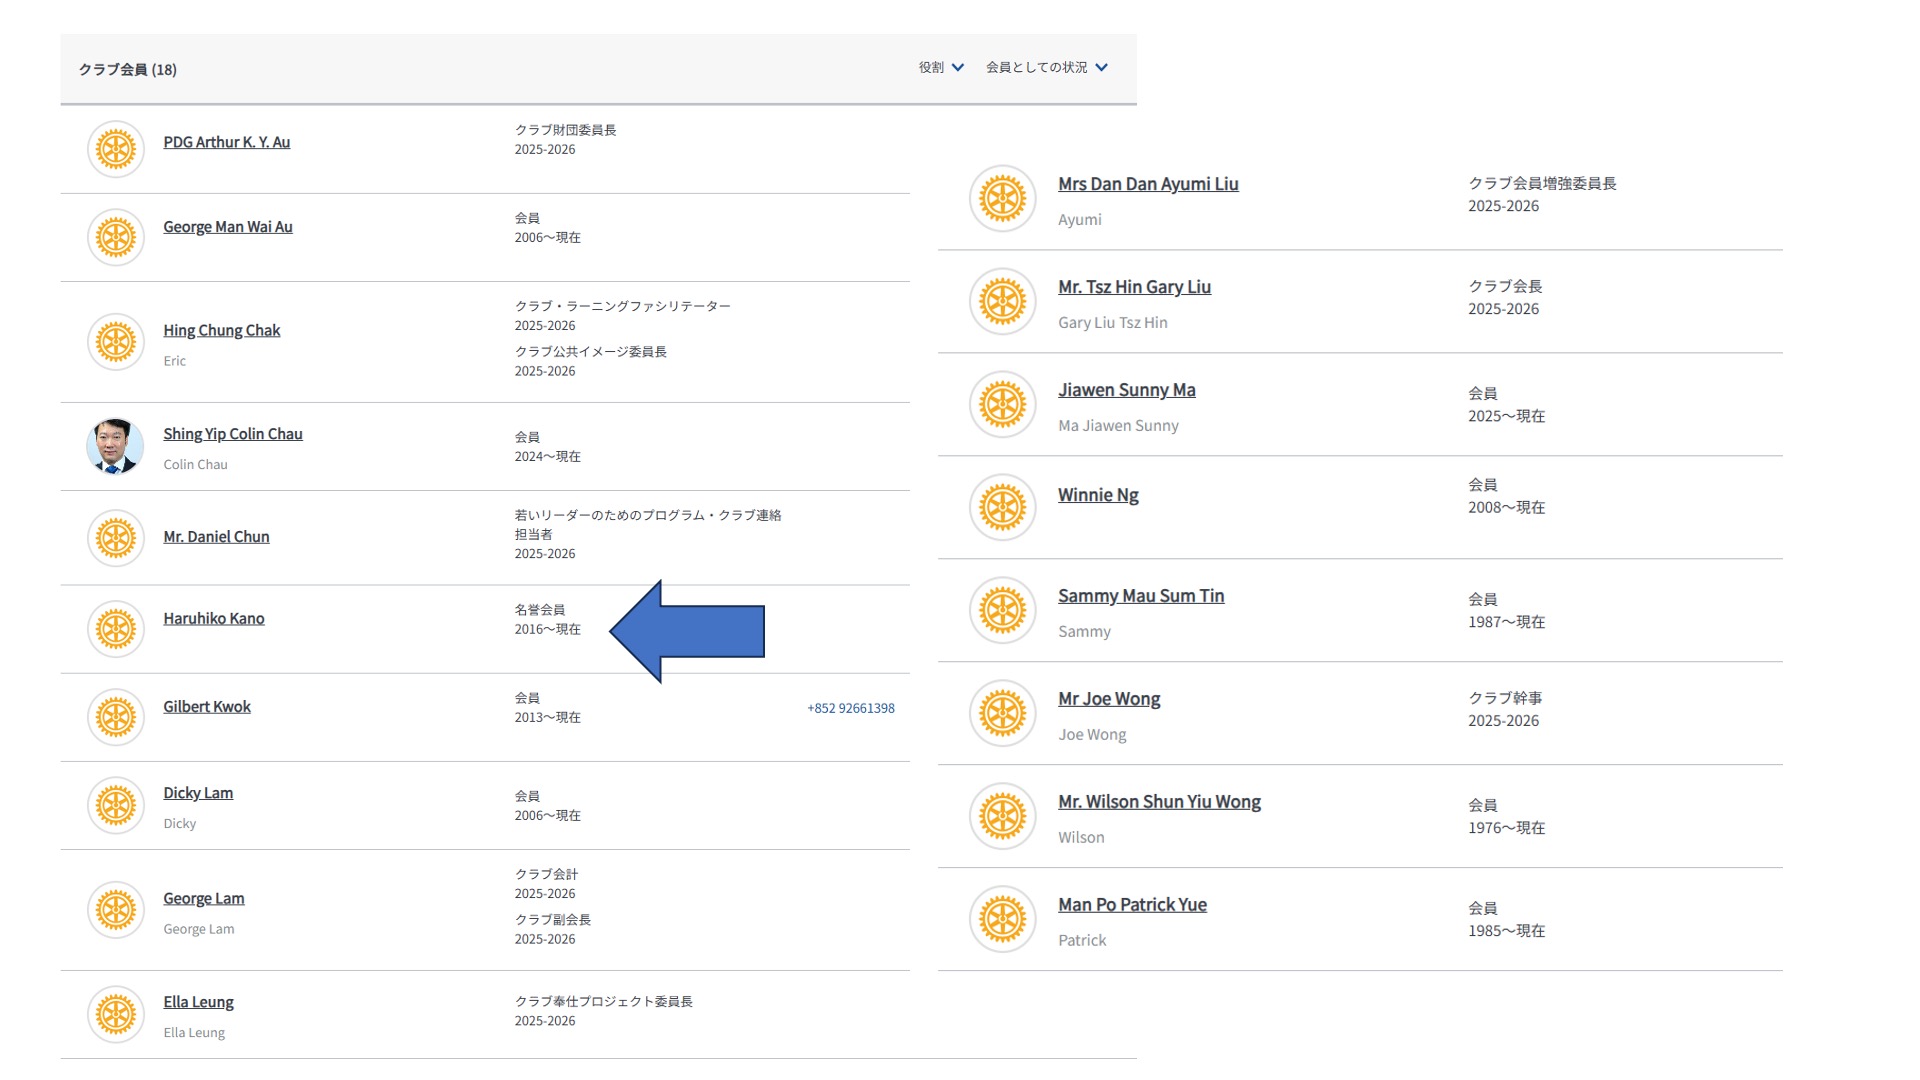Open Shing Yip Colin Chau's profile photo

(115, 446)
